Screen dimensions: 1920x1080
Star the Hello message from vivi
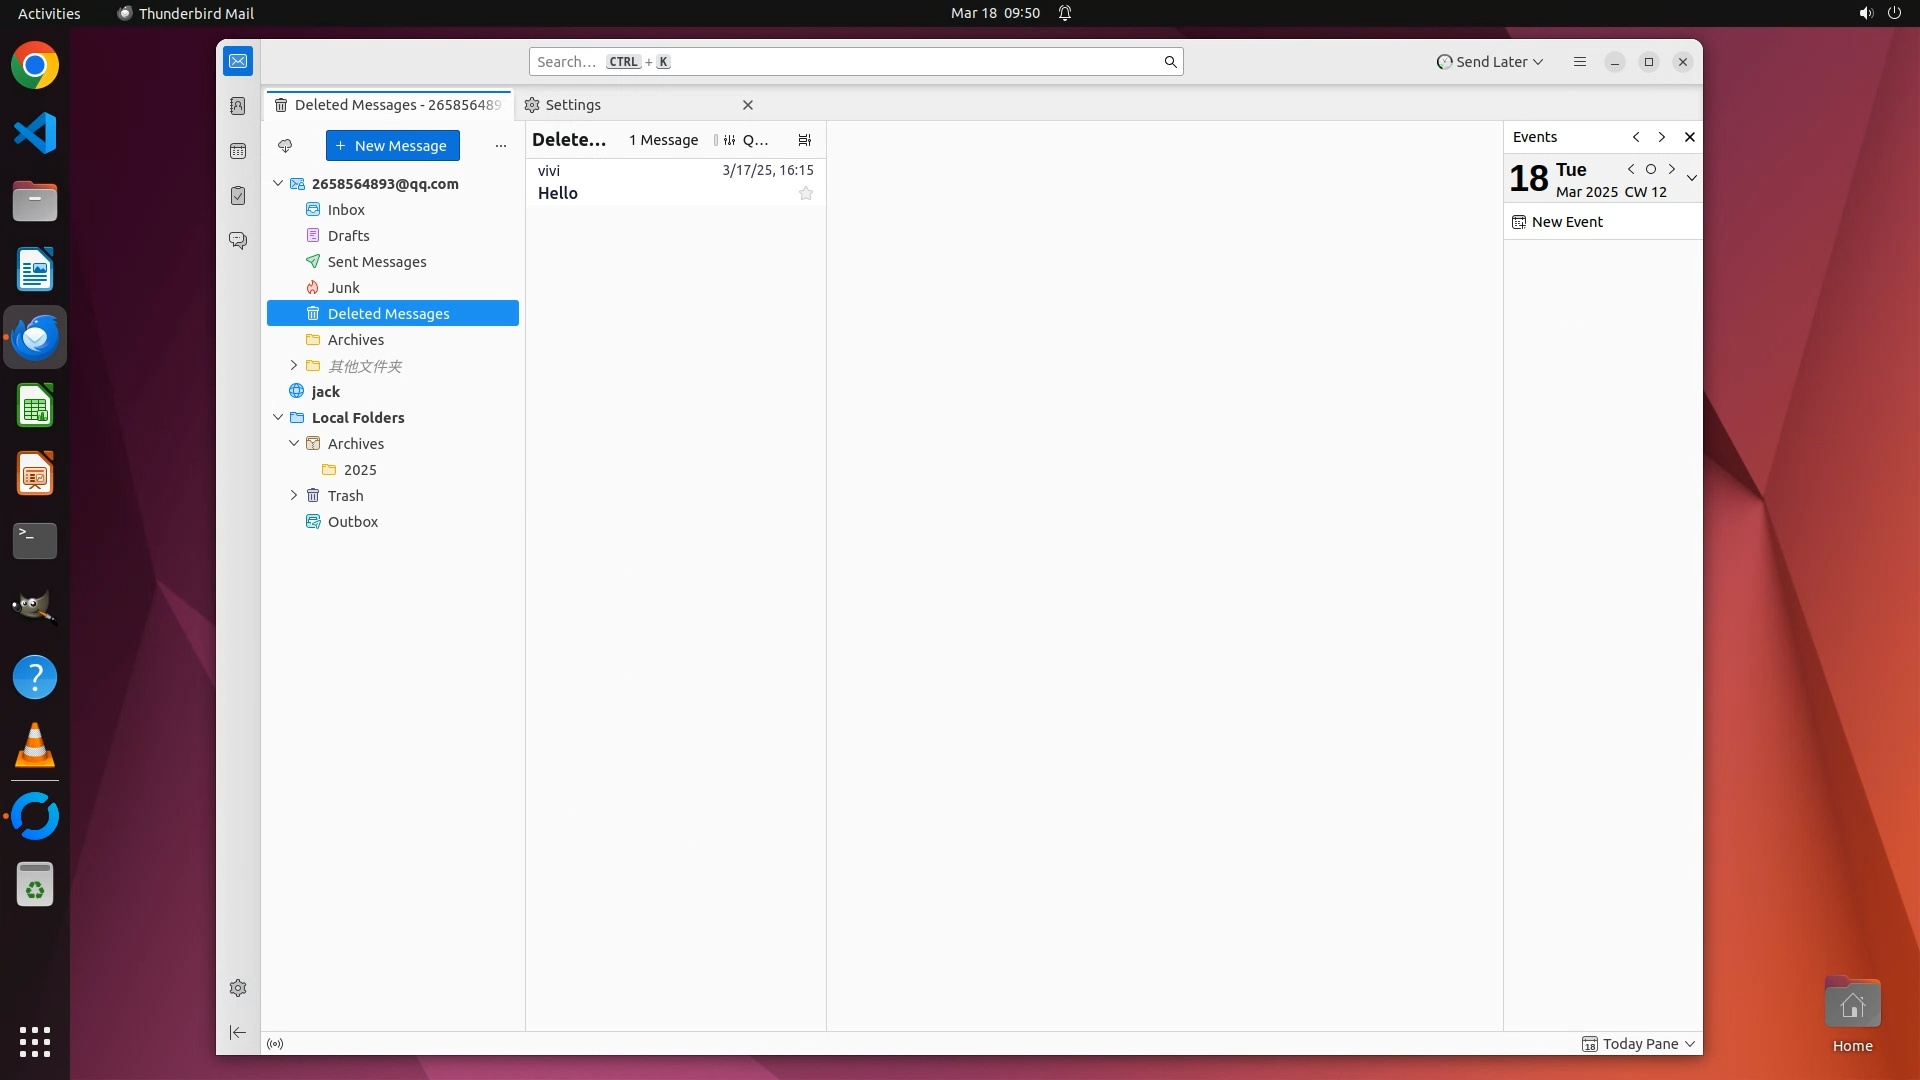point(806,194)
